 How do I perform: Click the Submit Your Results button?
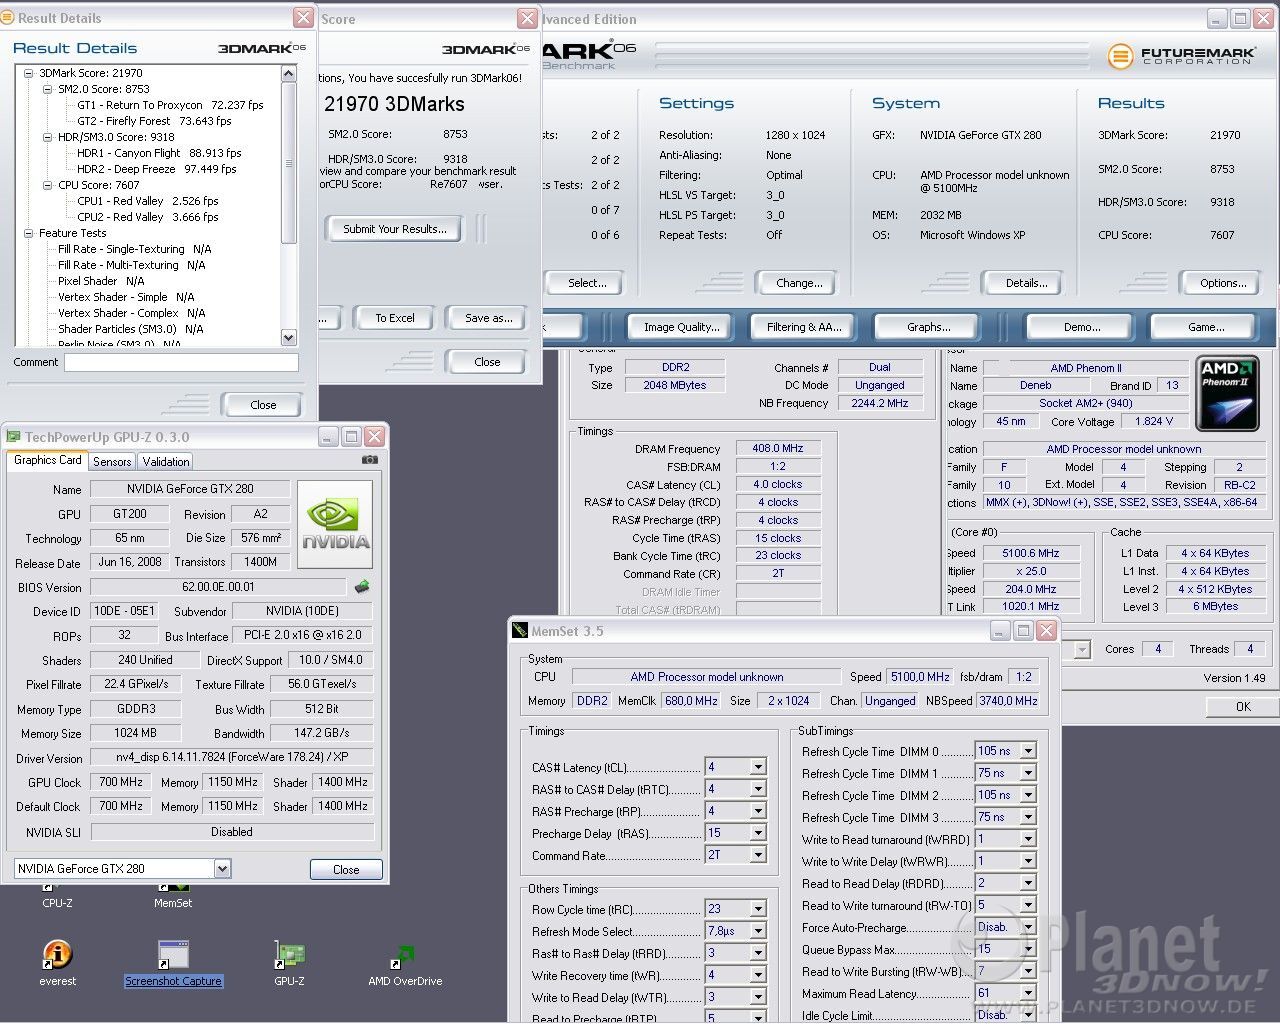click(x=394, y=229)
